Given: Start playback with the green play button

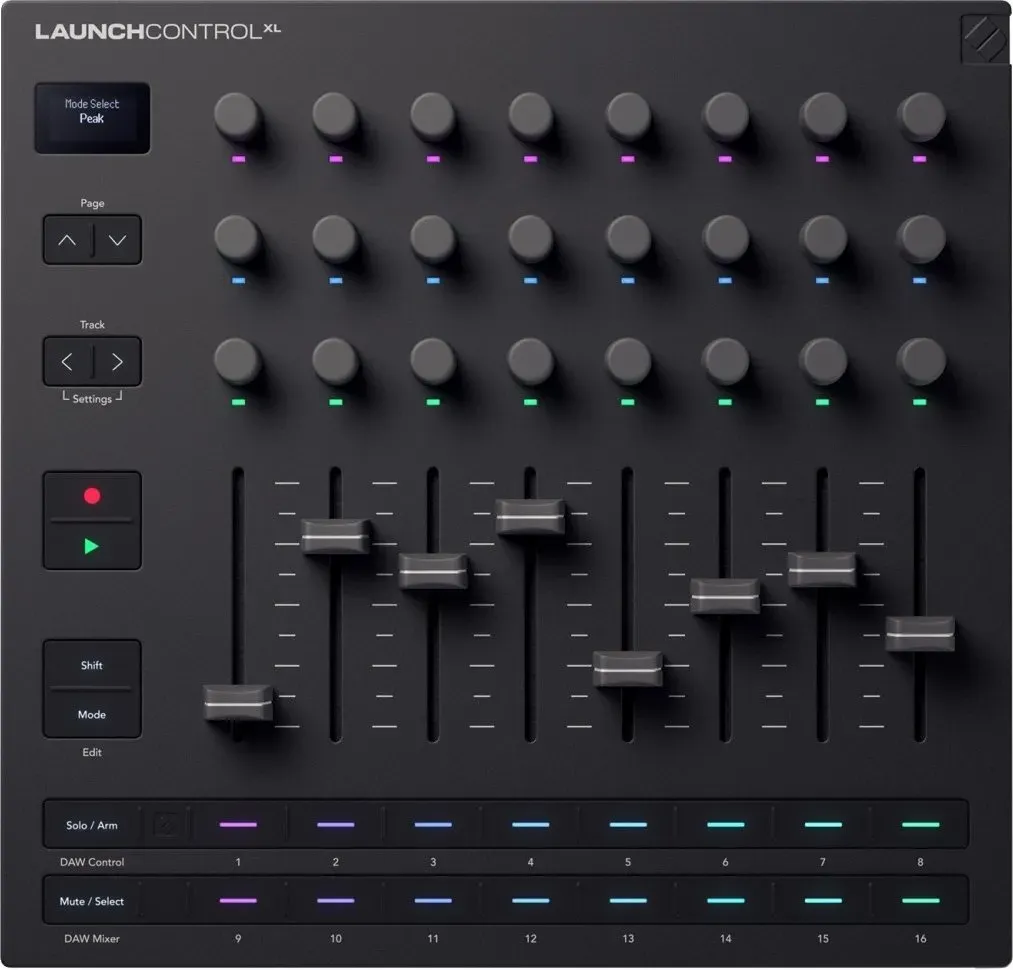Looking at the screenshot, I should (92, 546).
